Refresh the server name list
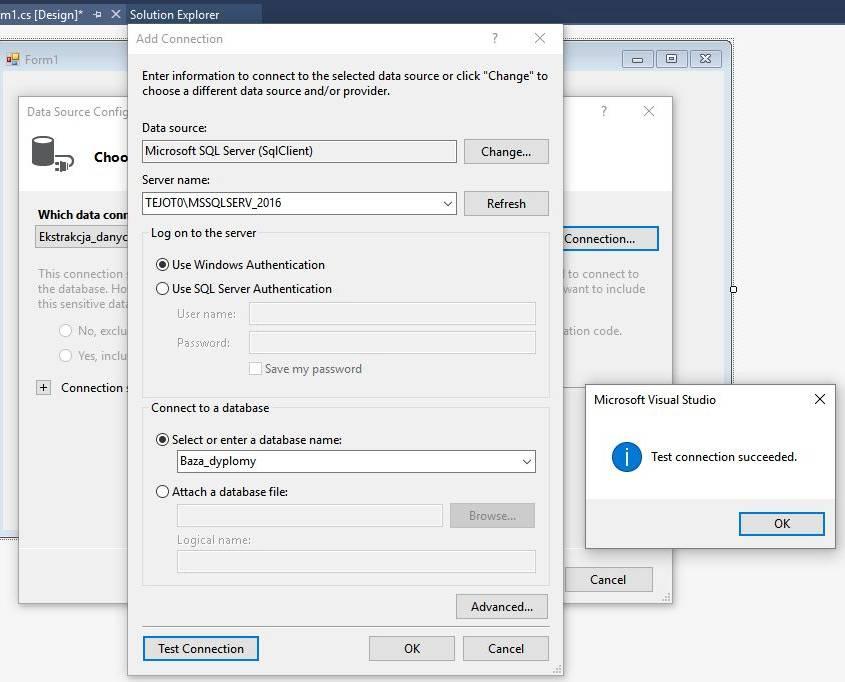Image resolution: width=845 pixels, height=682 pixels. point(506,204)
